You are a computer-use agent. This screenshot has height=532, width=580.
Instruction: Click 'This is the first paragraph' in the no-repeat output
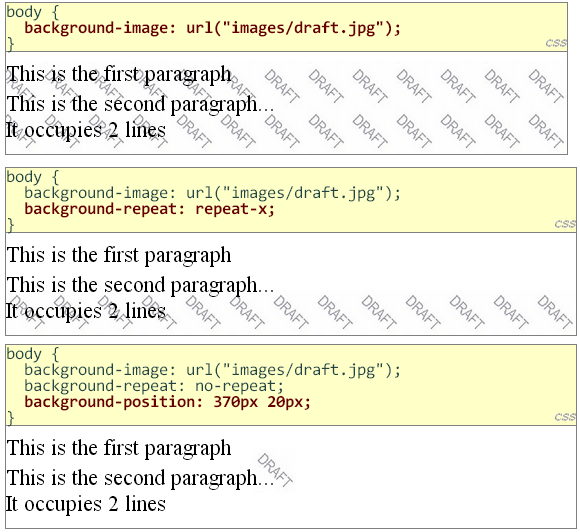click(x=119, y=448)
